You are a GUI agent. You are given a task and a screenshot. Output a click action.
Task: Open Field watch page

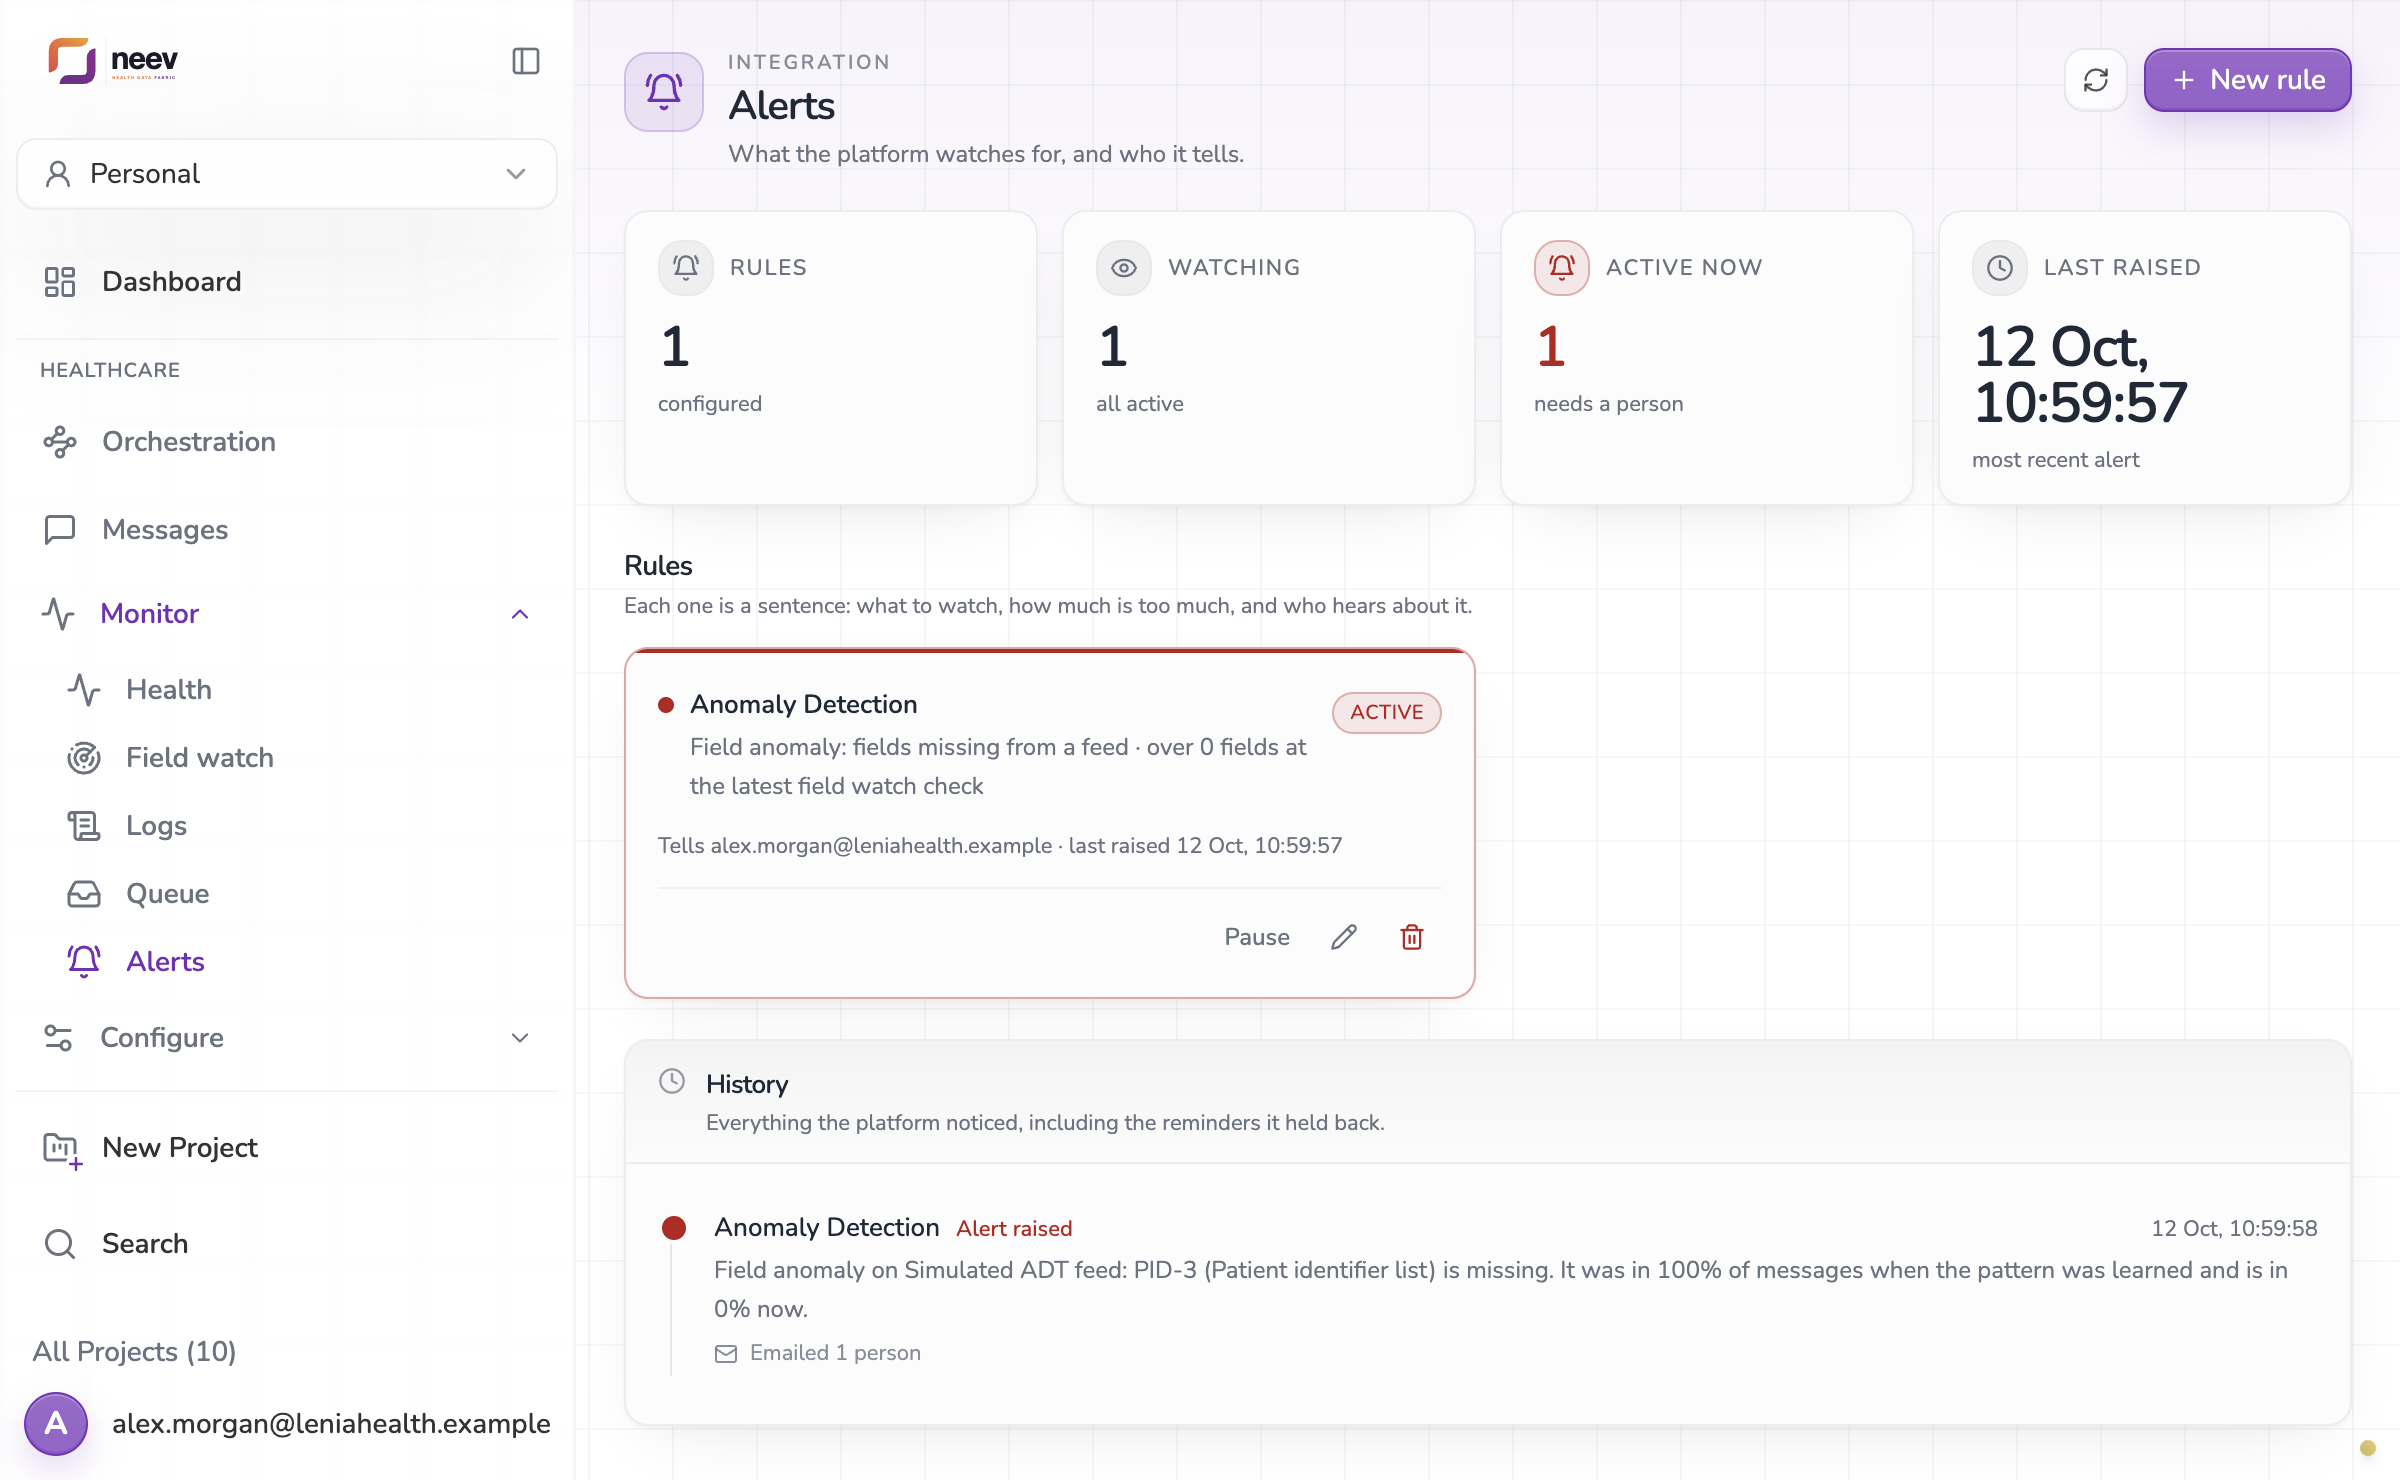(x=199, y=758)
